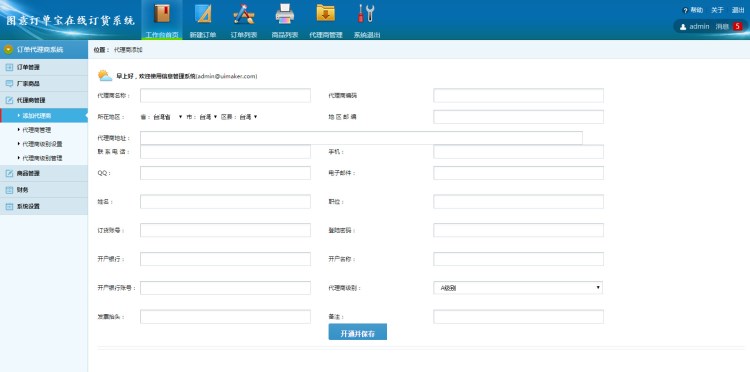The height and width of the screenshot is (372, 750).
Task: Click the 备注 input field
Action: tap(518, 317)
